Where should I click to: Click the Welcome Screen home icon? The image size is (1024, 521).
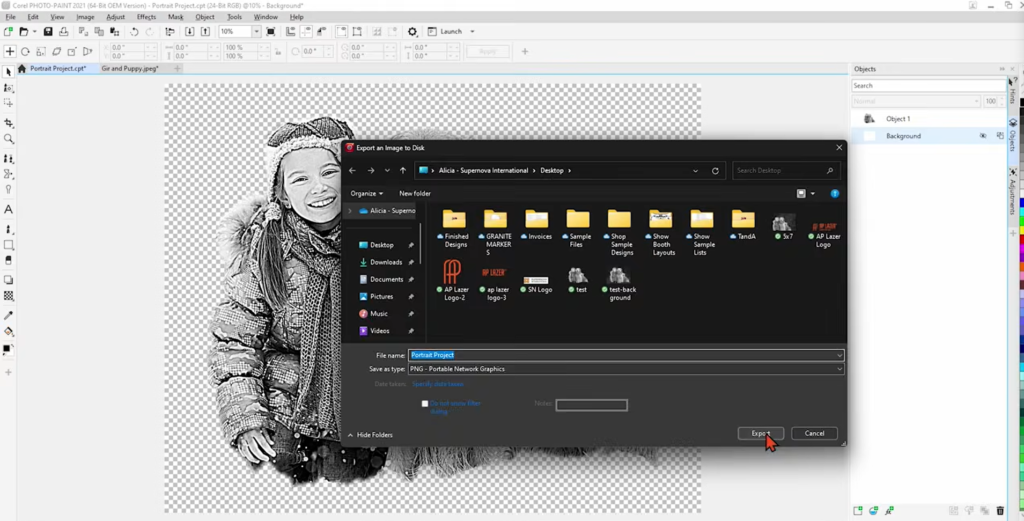[22, 69]
